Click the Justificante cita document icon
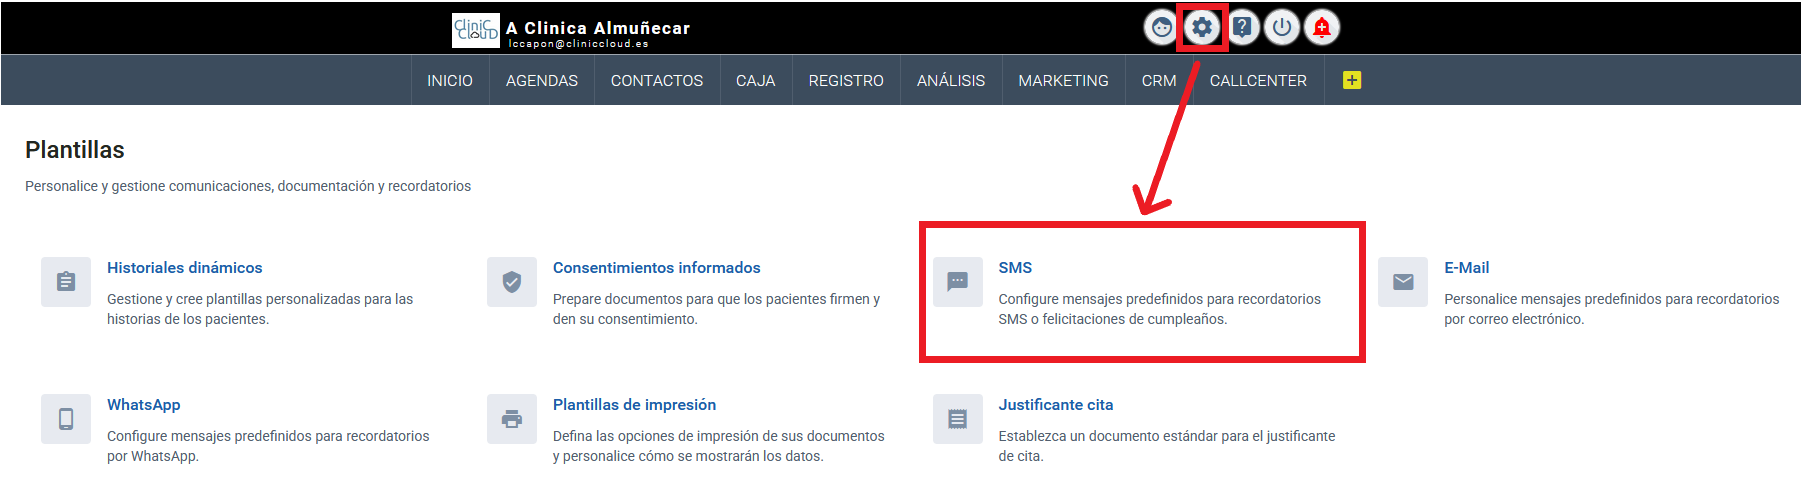 [x=958, y=419]
